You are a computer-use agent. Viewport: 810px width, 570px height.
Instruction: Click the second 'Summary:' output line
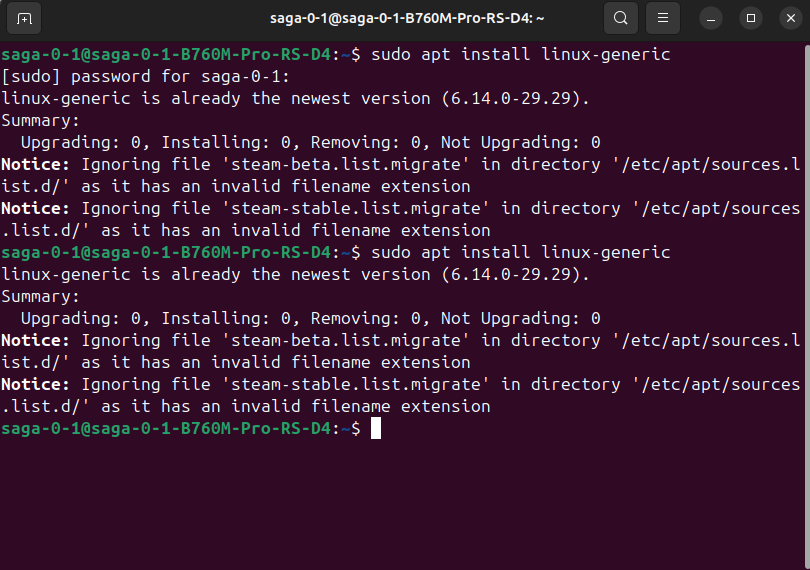[x=40, y=297]
